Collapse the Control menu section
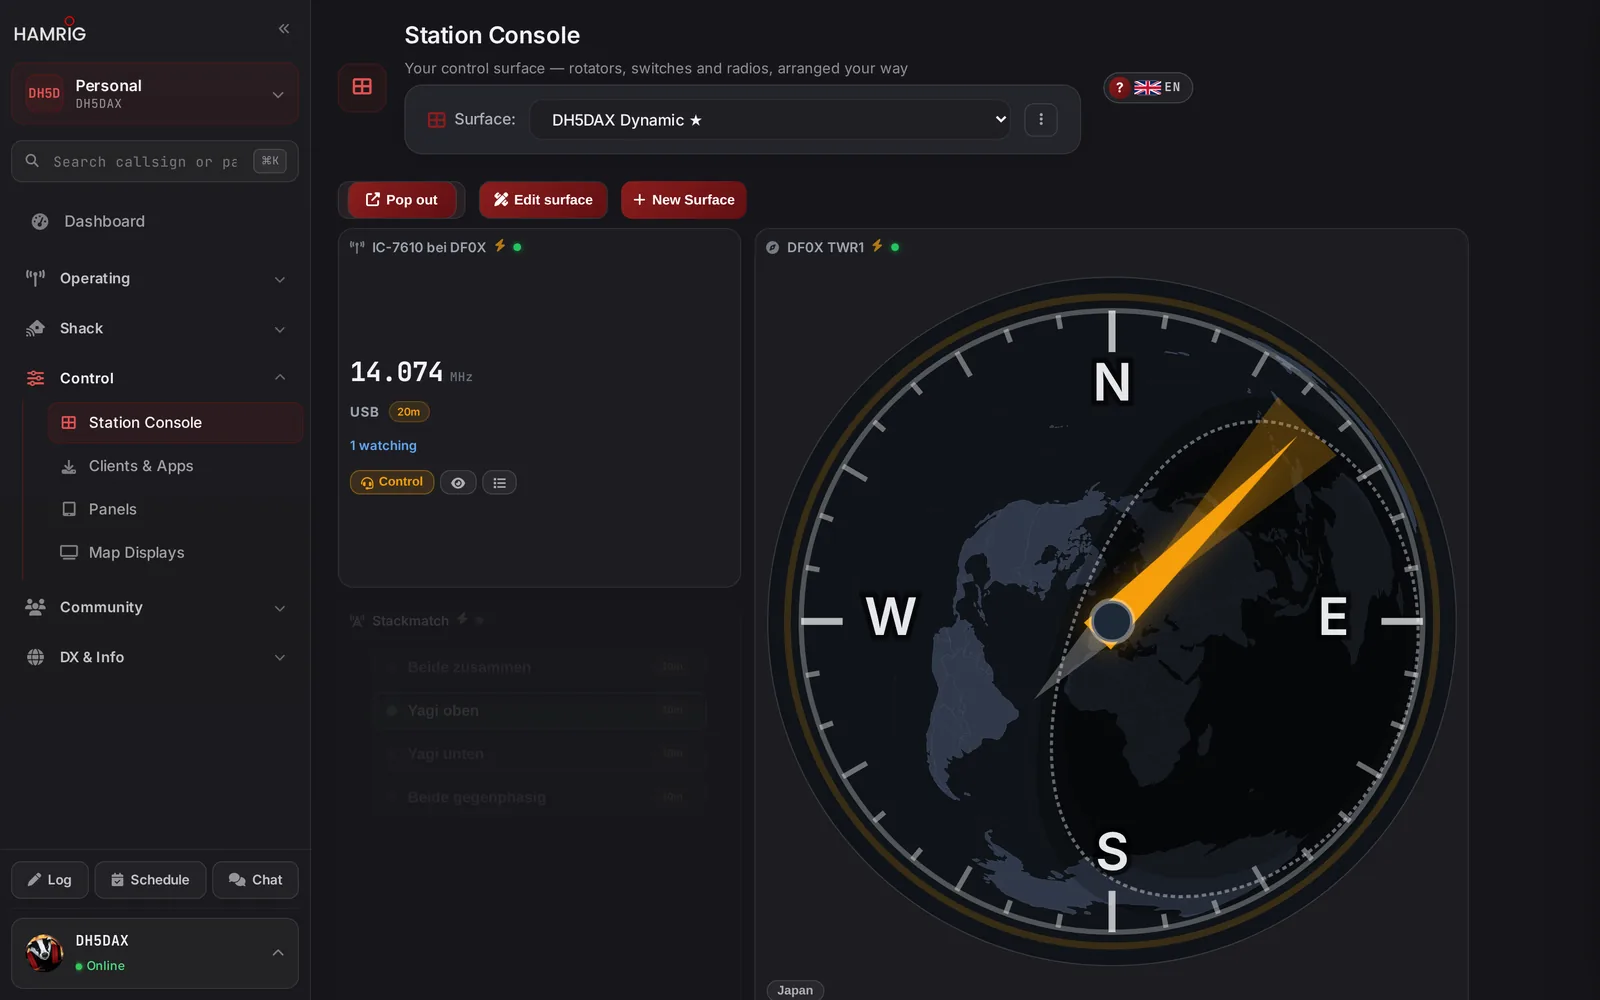 click(155, 378)
